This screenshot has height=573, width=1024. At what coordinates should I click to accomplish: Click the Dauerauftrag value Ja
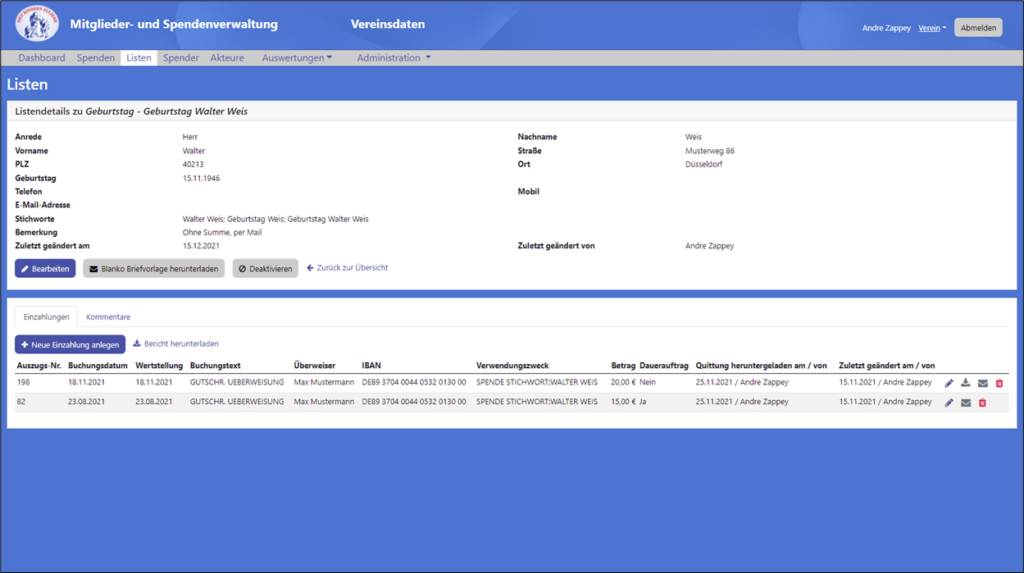tap(643, 402)
